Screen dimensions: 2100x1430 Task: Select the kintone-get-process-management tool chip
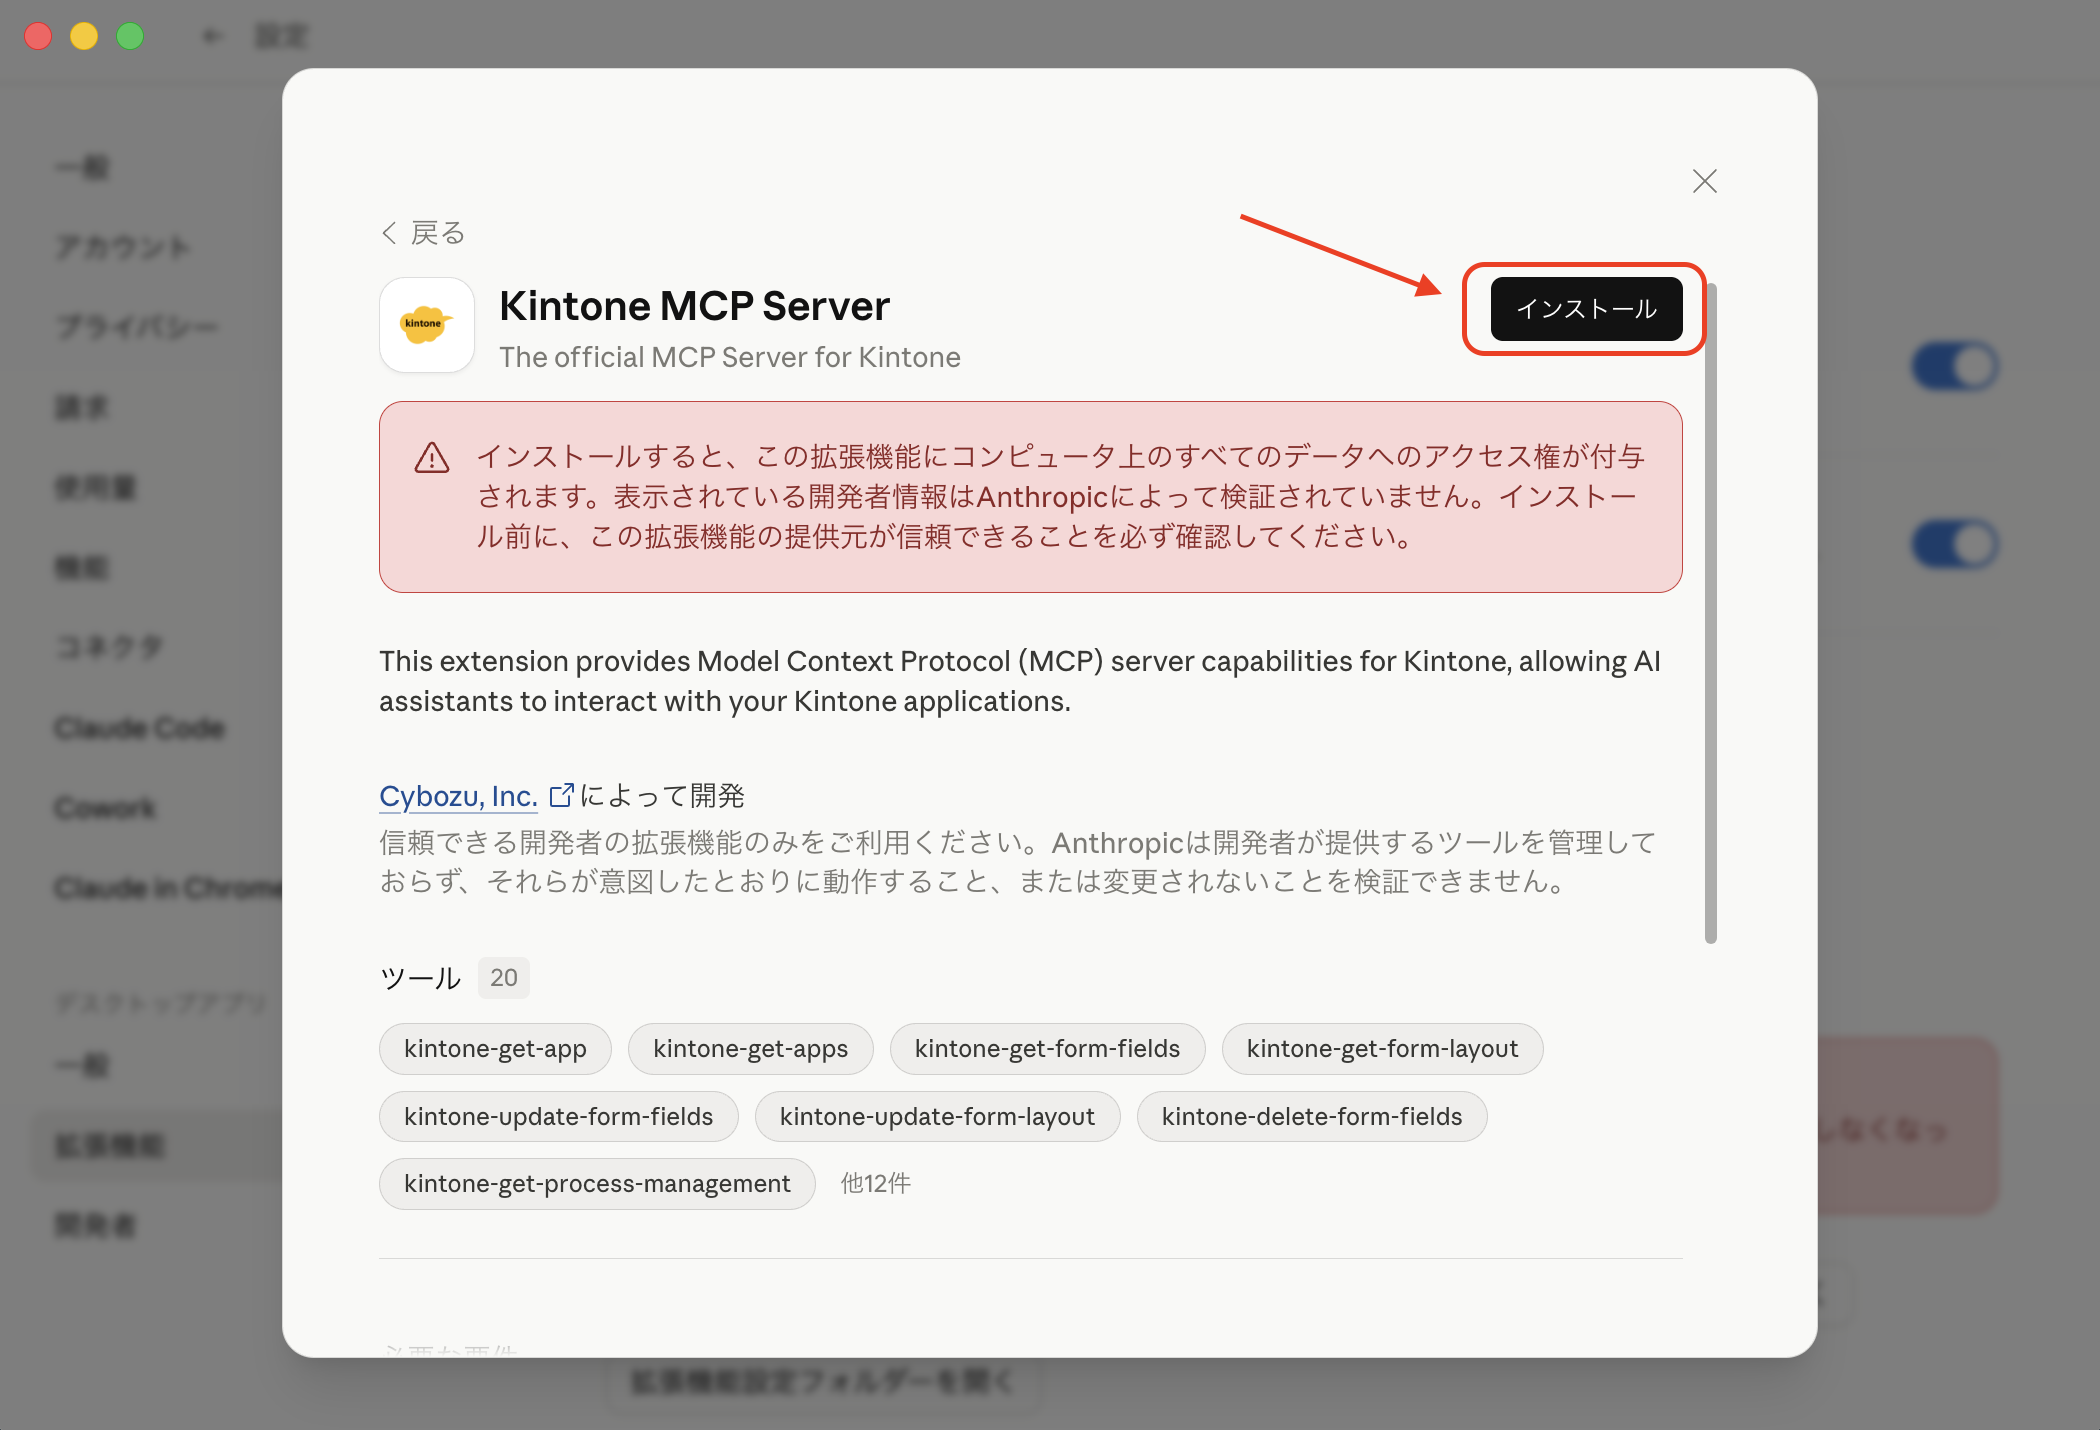(597, 1184)
